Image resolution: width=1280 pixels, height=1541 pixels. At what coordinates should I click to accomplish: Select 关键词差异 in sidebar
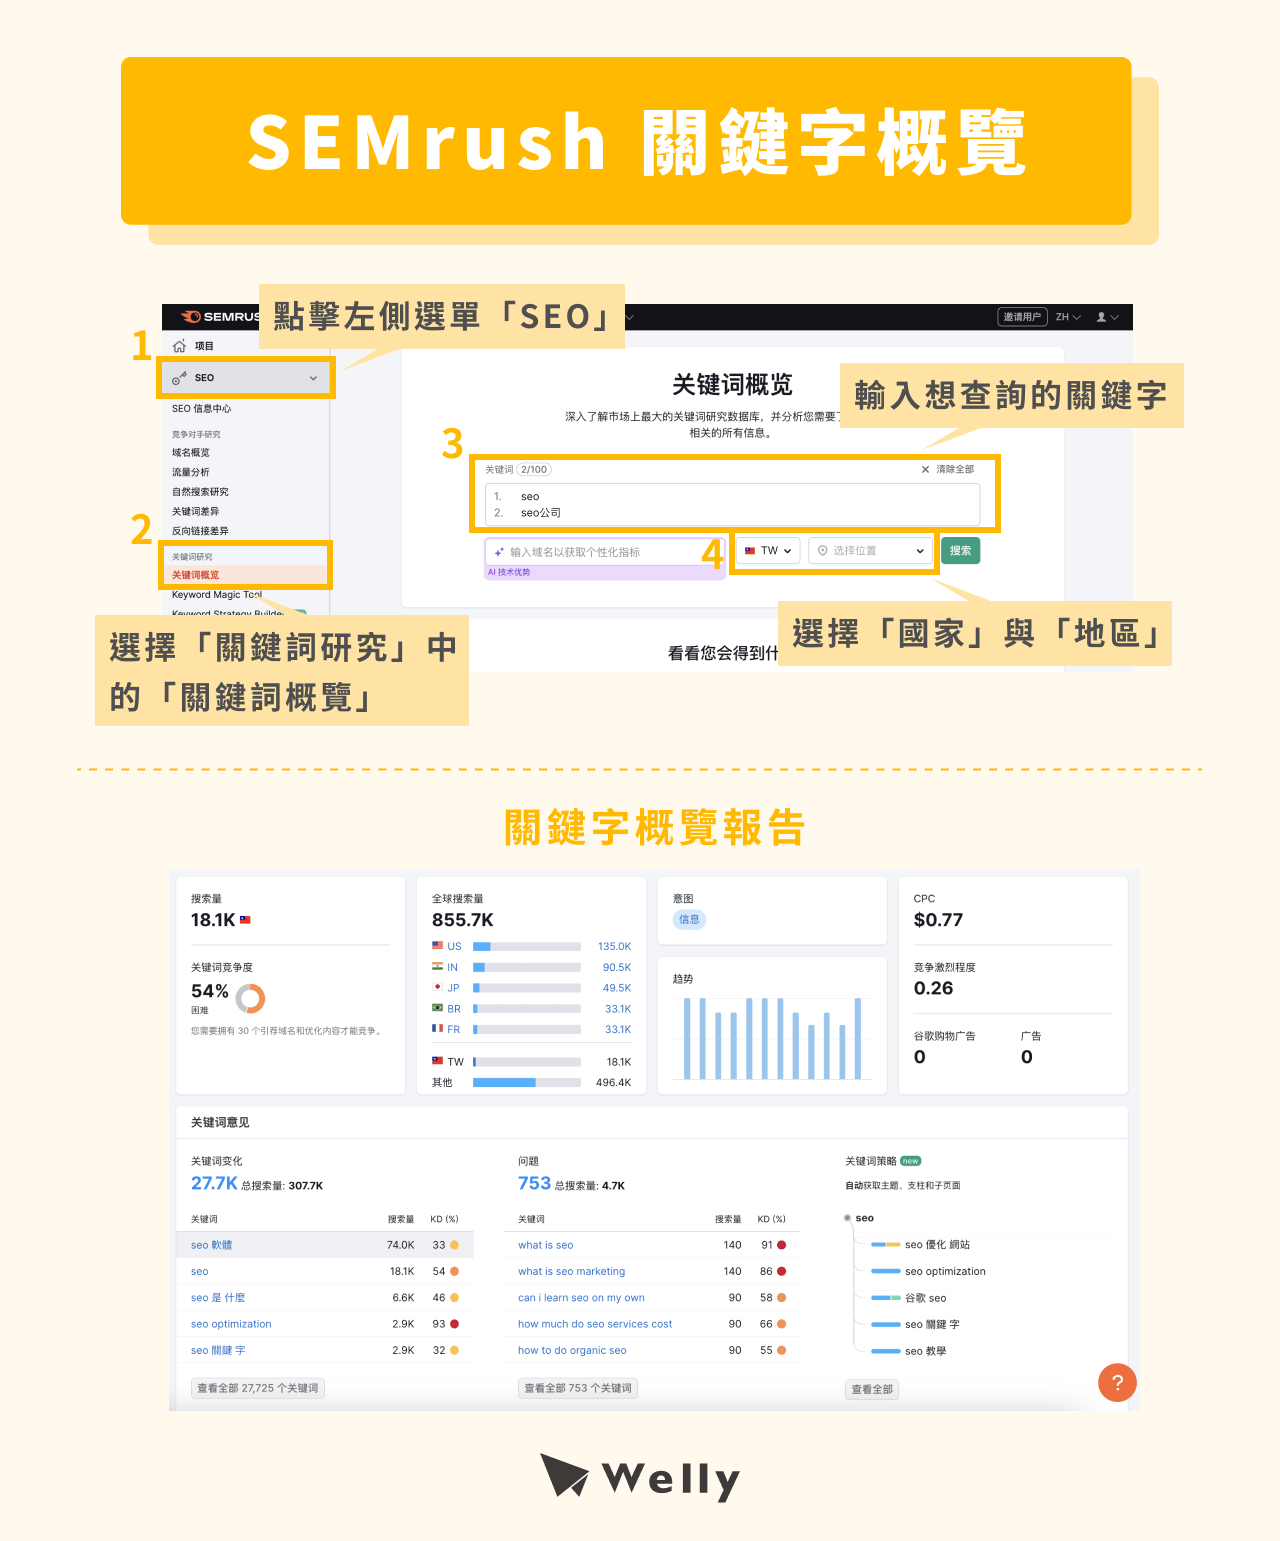[x=195, y=511]
